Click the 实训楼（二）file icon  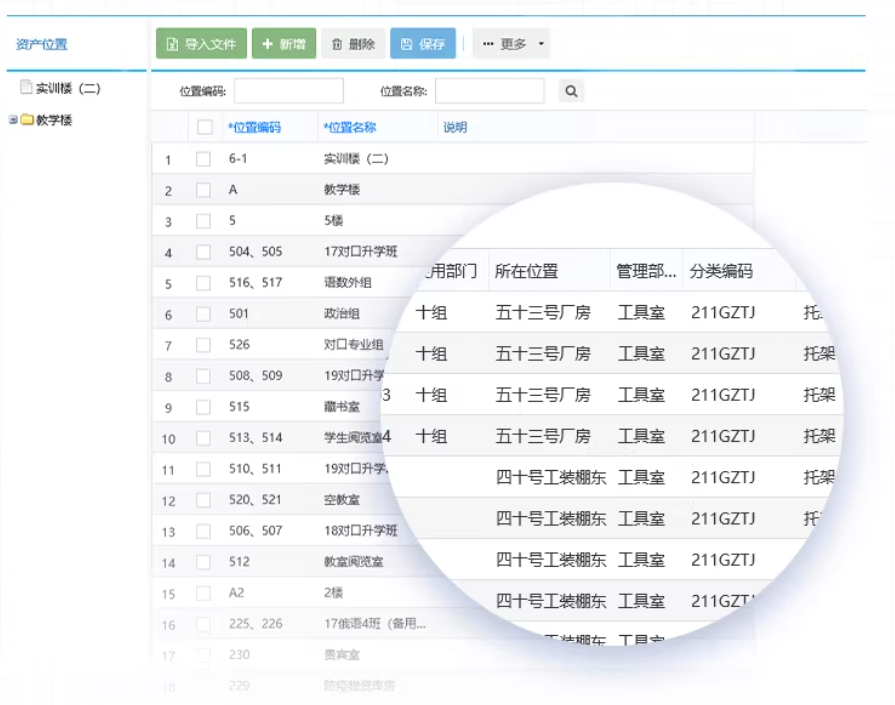[26, 87]
